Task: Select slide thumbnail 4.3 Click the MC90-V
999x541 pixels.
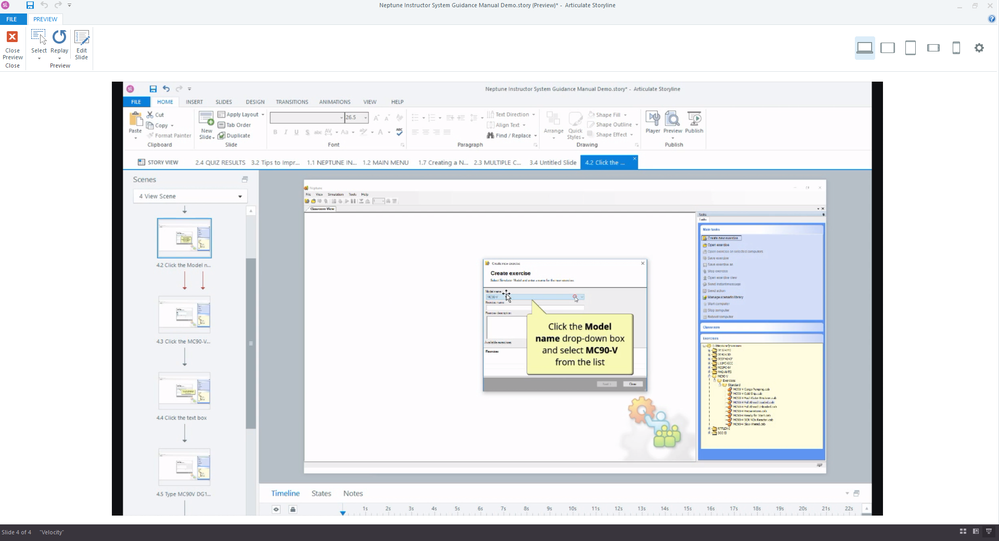Action: pos(184,316)
